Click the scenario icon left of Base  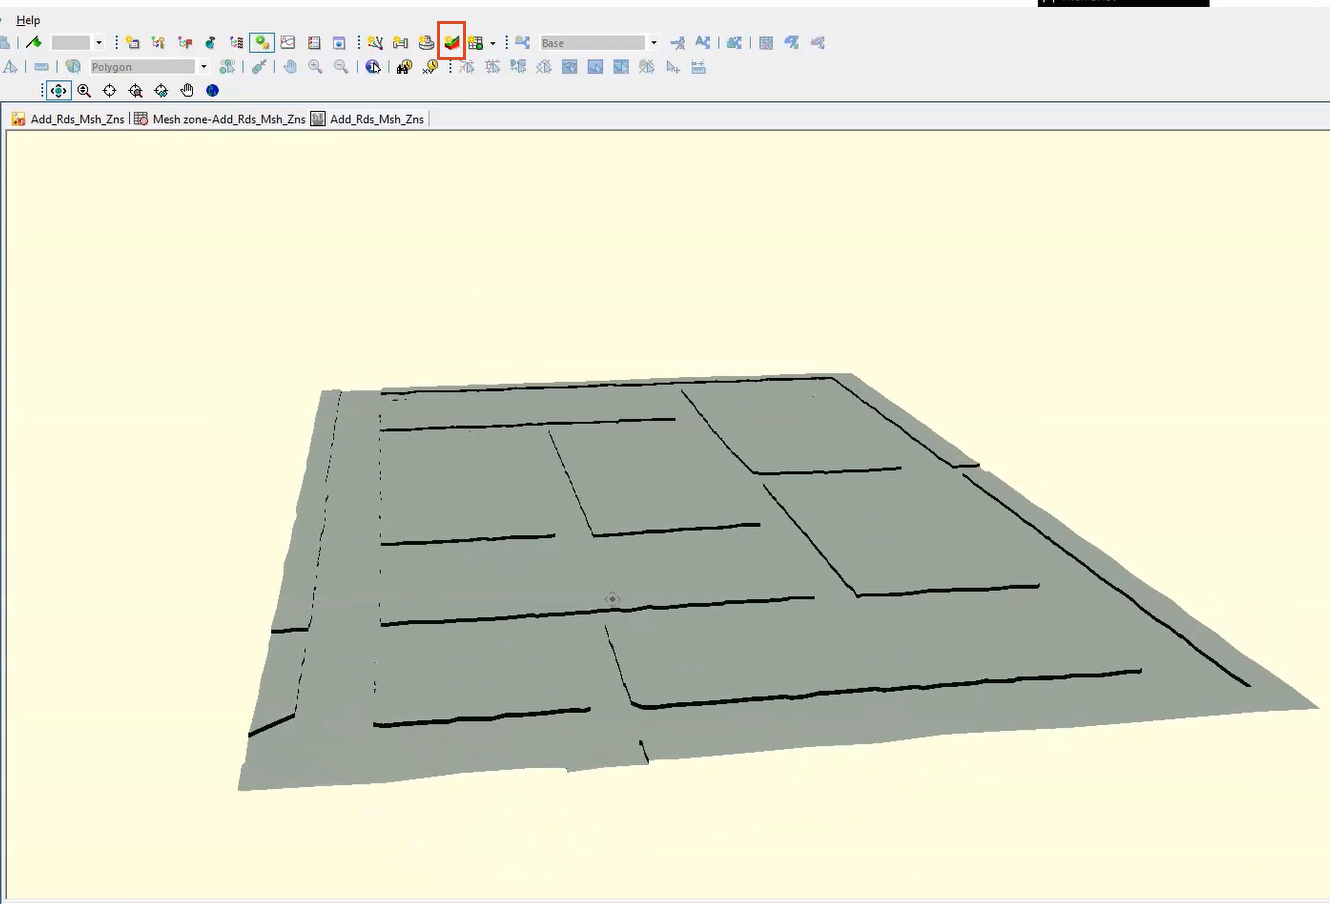click(523, 42)
